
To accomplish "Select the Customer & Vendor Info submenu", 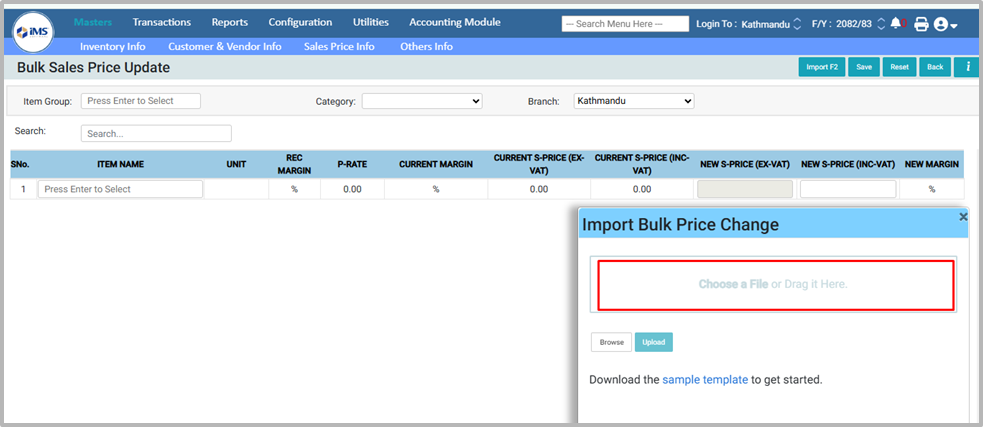I will tap(224, 46).
